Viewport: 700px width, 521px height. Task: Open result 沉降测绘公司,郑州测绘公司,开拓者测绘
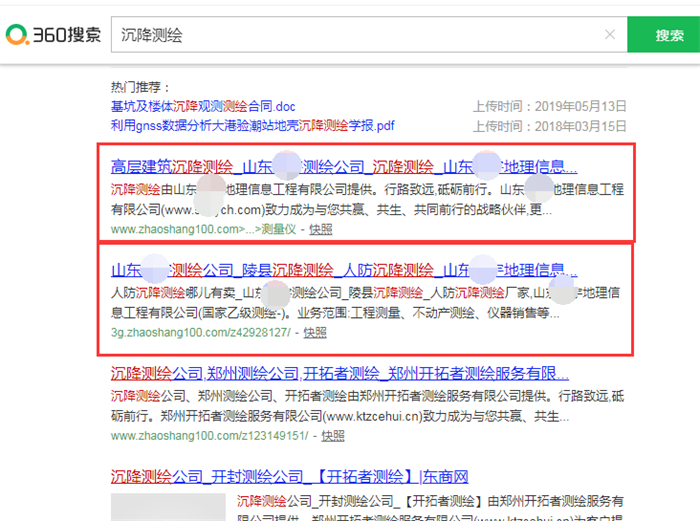pos(340,373)
